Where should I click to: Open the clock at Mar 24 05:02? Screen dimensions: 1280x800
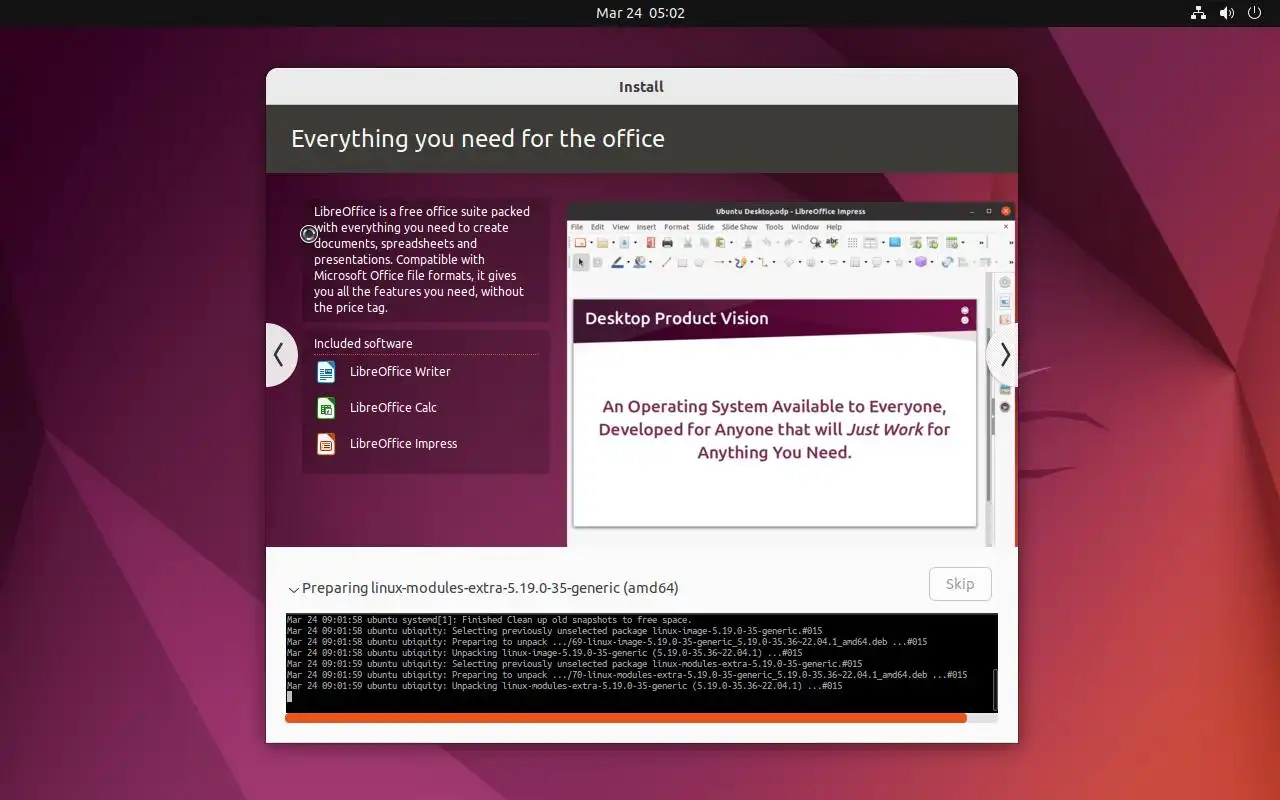pyautogui.click(x=640, y=13)
